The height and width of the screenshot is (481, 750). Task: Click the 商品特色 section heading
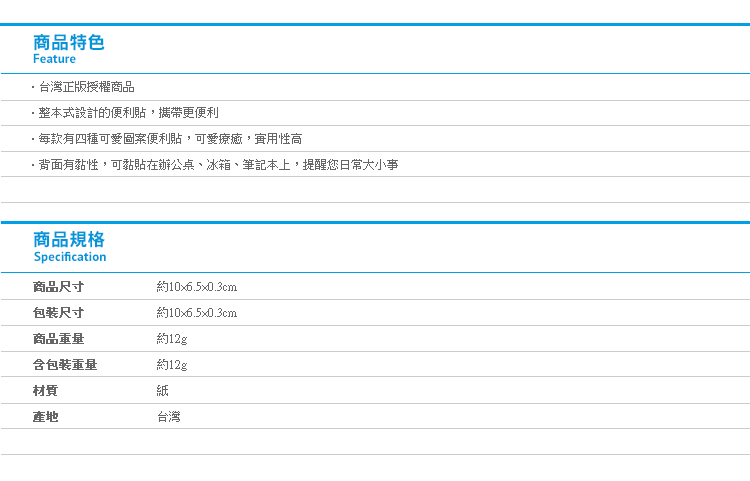[x=68, y=43]
